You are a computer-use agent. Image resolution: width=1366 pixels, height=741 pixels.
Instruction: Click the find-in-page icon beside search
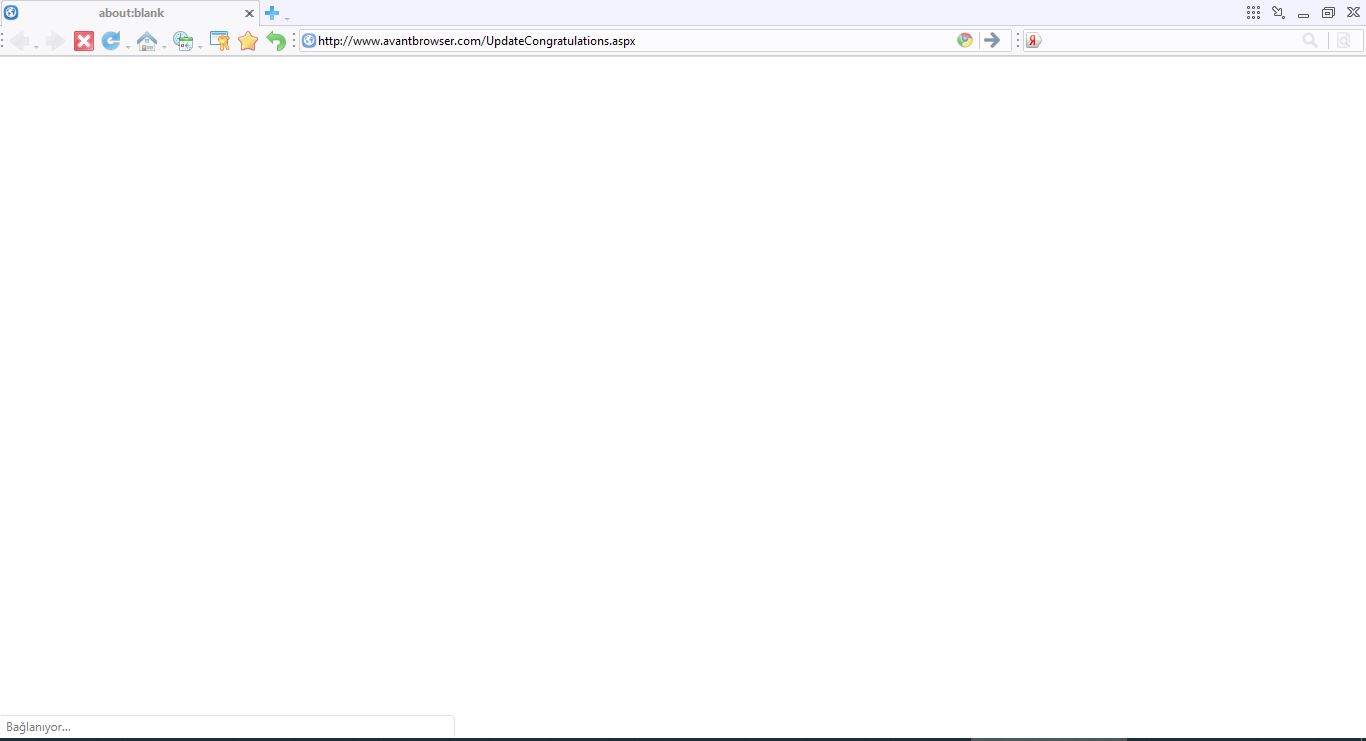(x=1344, y=41)
